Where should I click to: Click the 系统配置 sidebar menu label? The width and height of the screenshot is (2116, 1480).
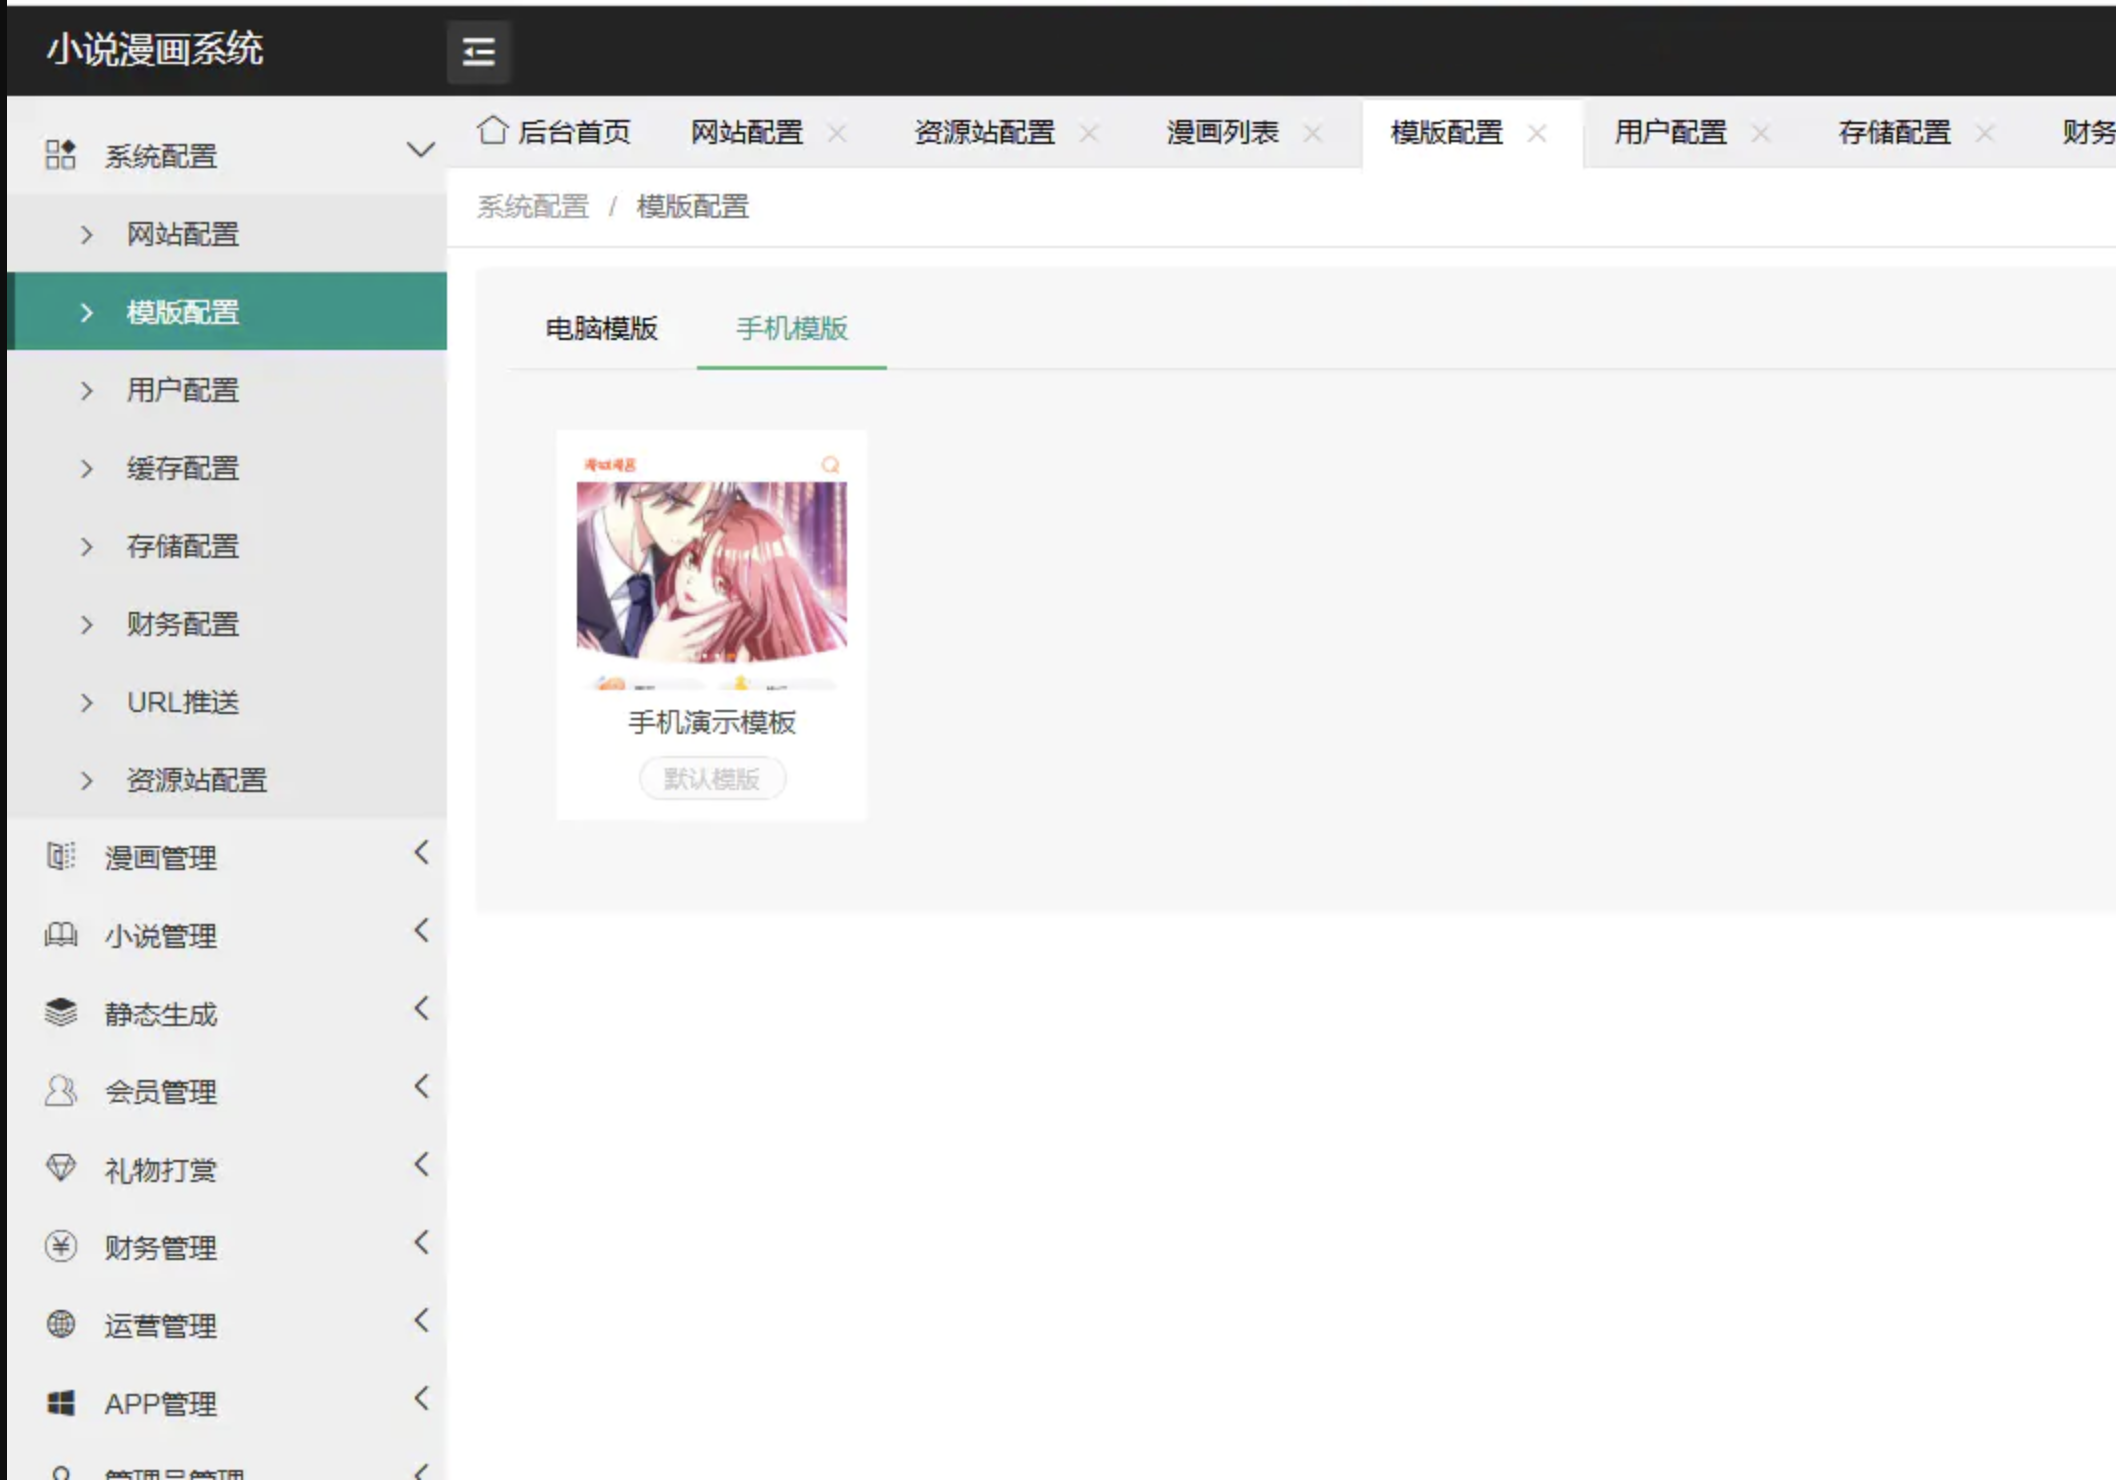[x=161, y=156]
